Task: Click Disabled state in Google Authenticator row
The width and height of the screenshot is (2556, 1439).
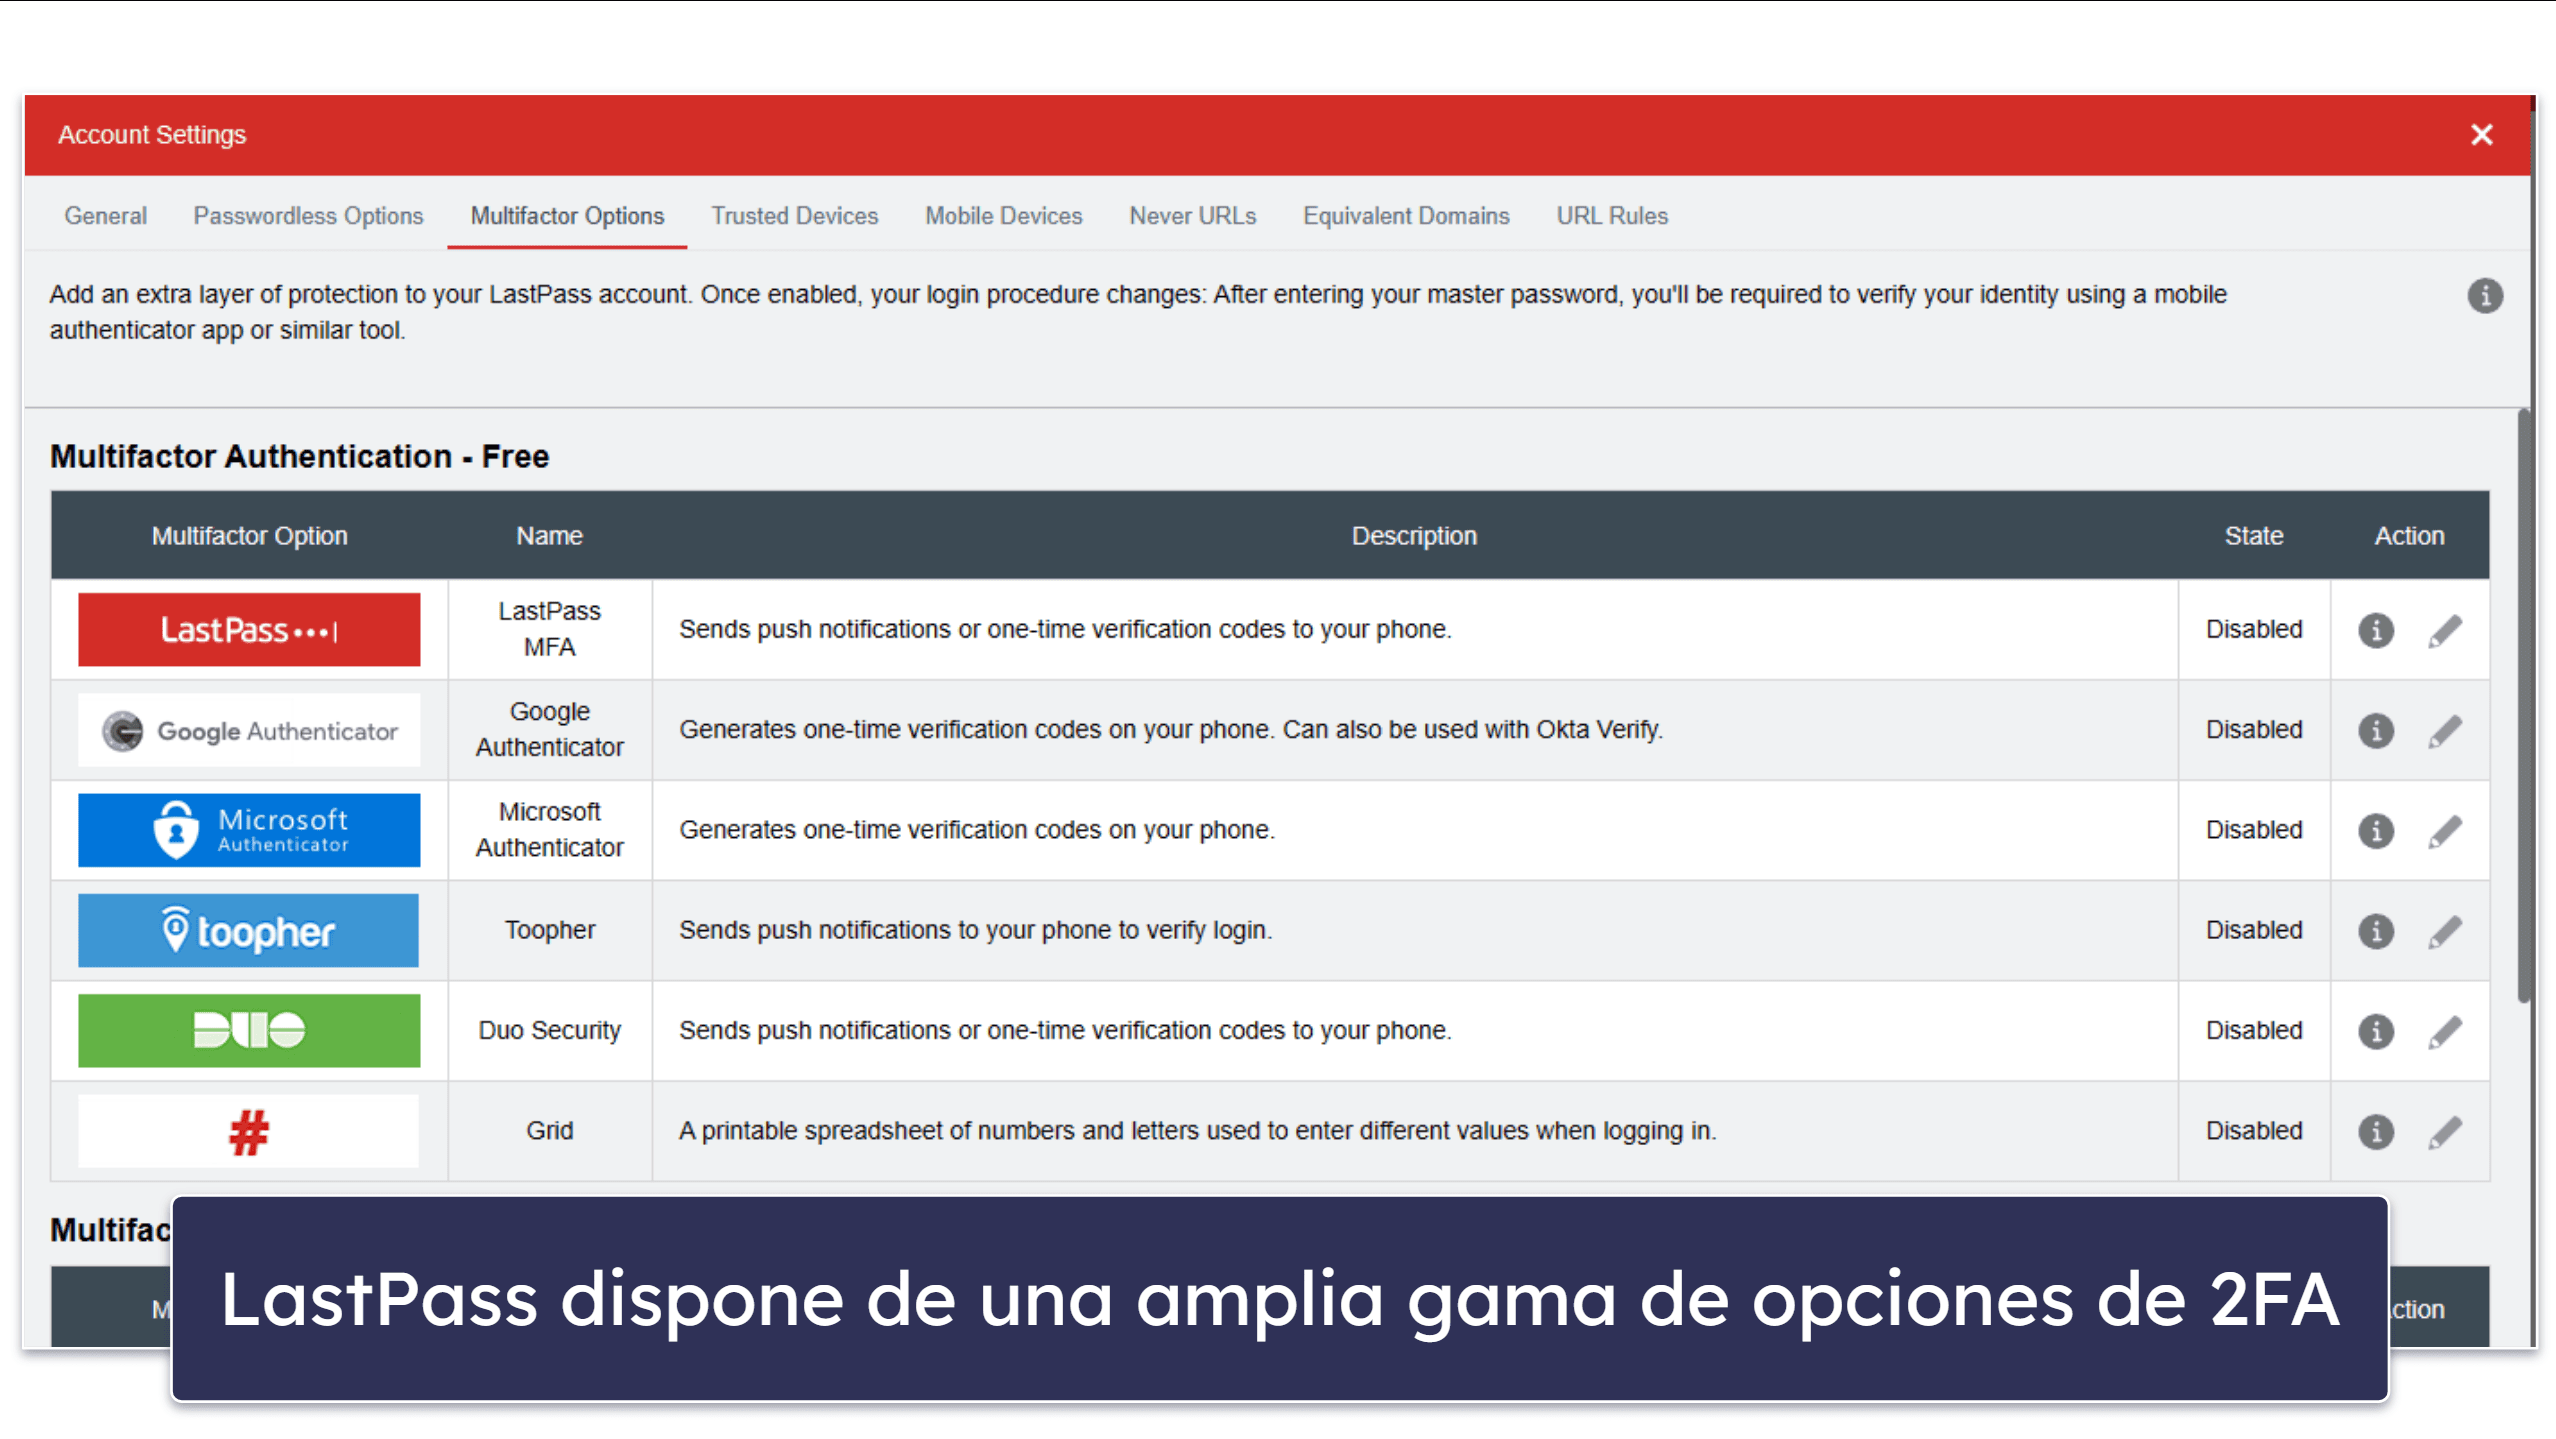Action: click(x=2253, y=730)
